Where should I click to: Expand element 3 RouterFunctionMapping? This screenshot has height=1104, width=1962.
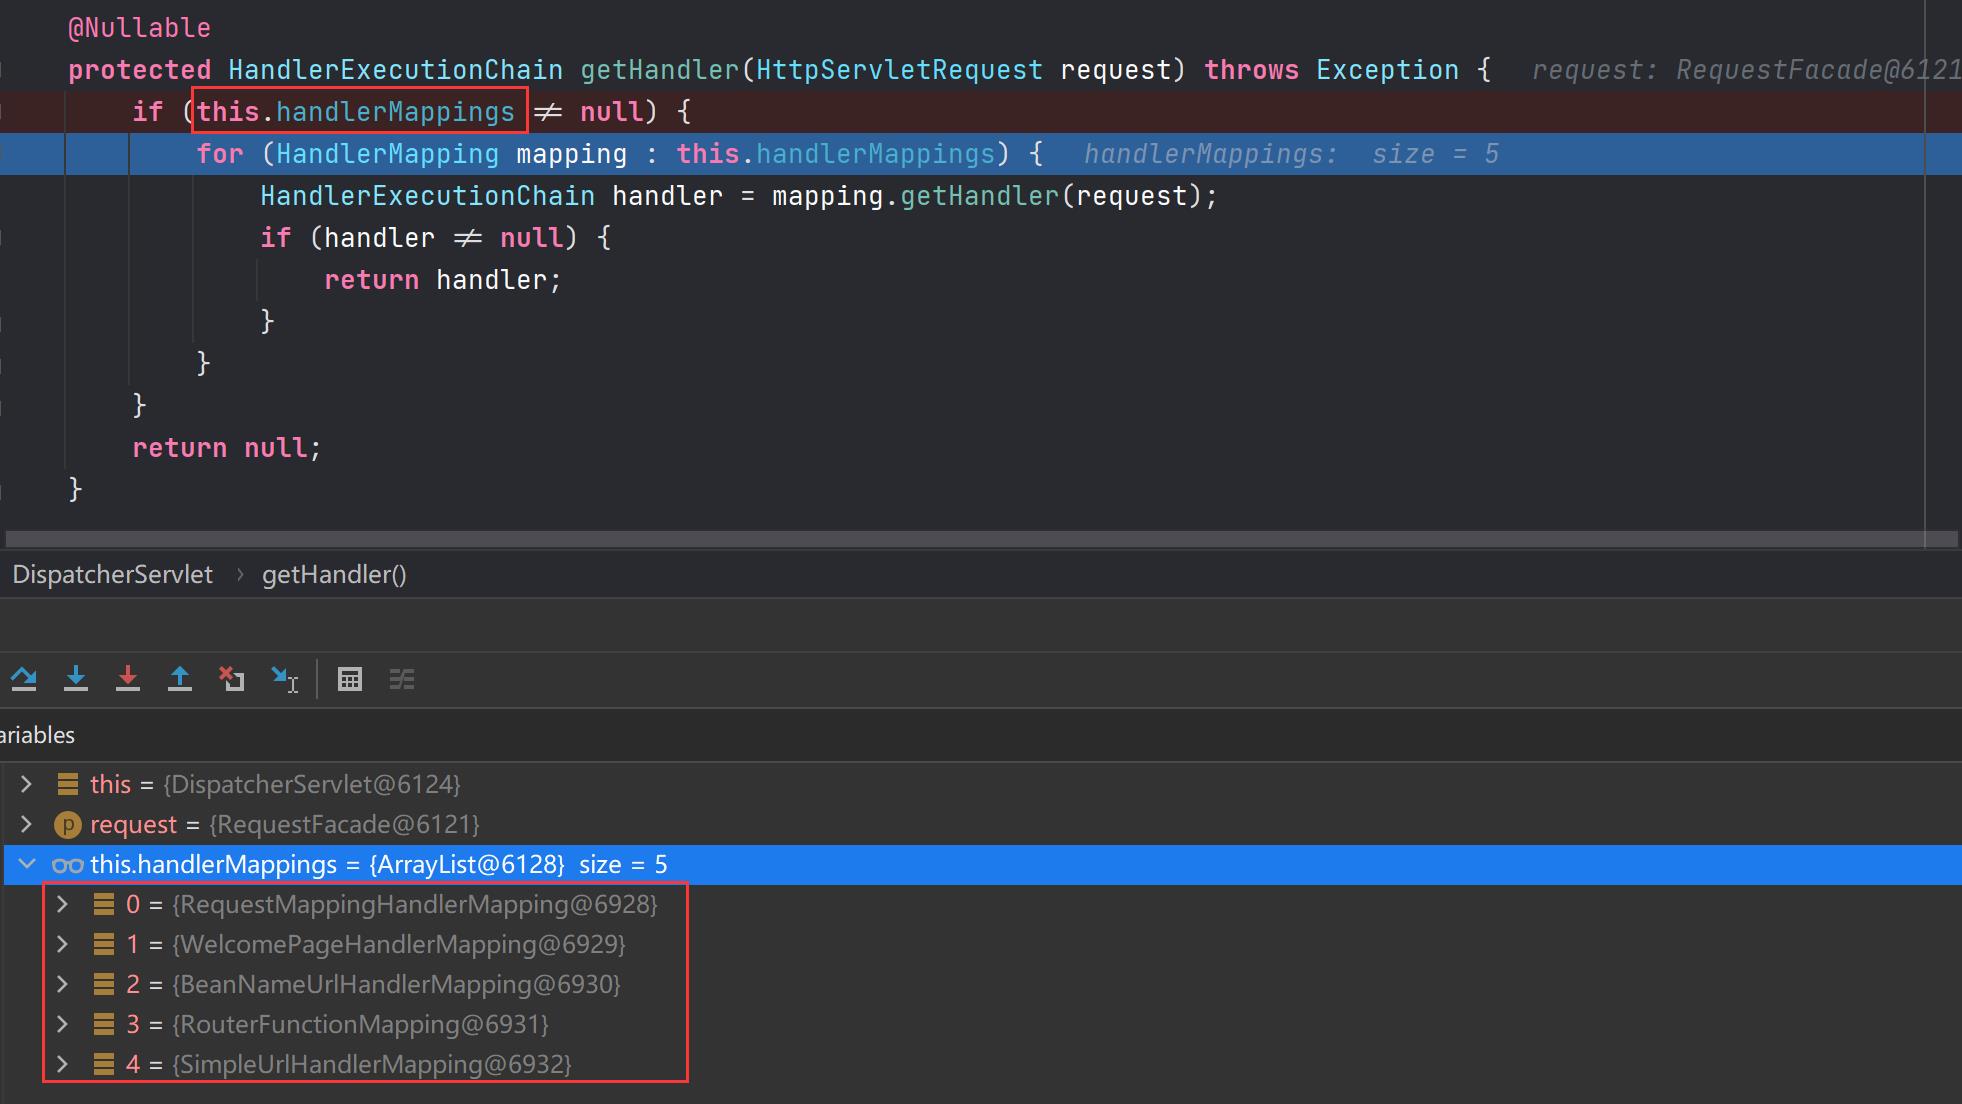[x=63, y=1024]
